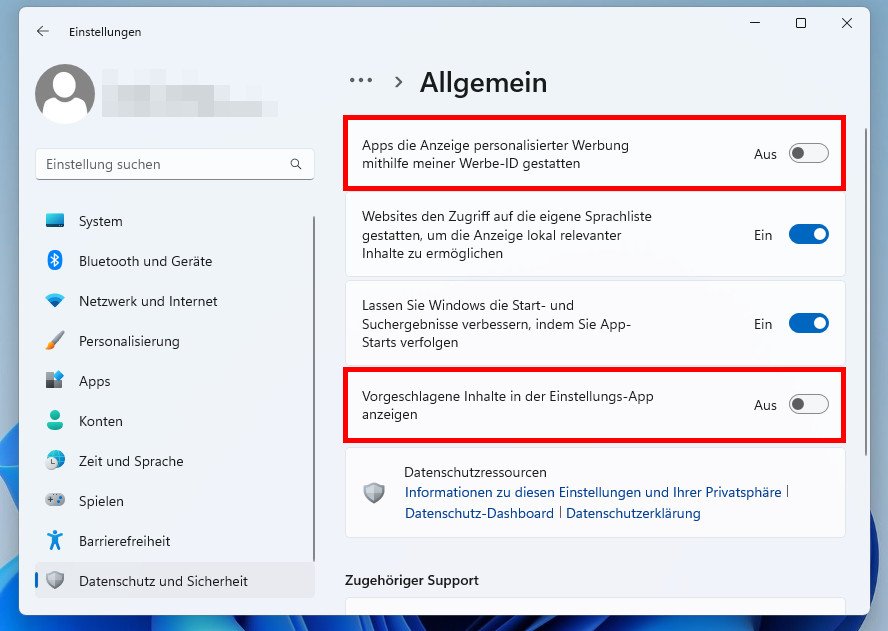Select Zeit und Sprache in the sidebar
Screen dimensions: 888x631
(54, 461)
